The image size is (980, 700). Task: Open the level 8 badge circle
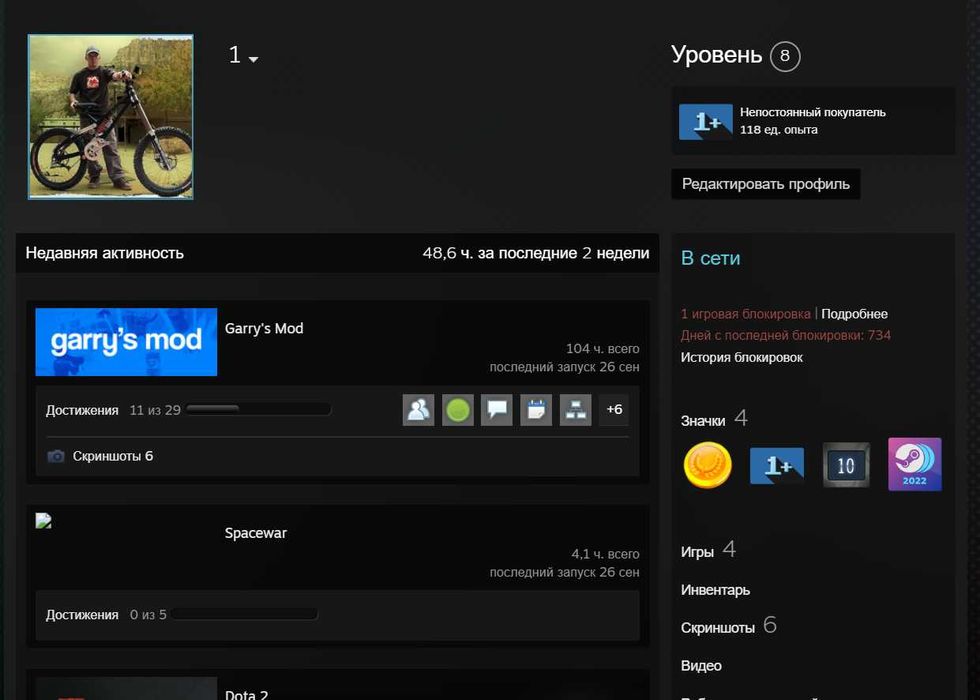pos(785,56)
